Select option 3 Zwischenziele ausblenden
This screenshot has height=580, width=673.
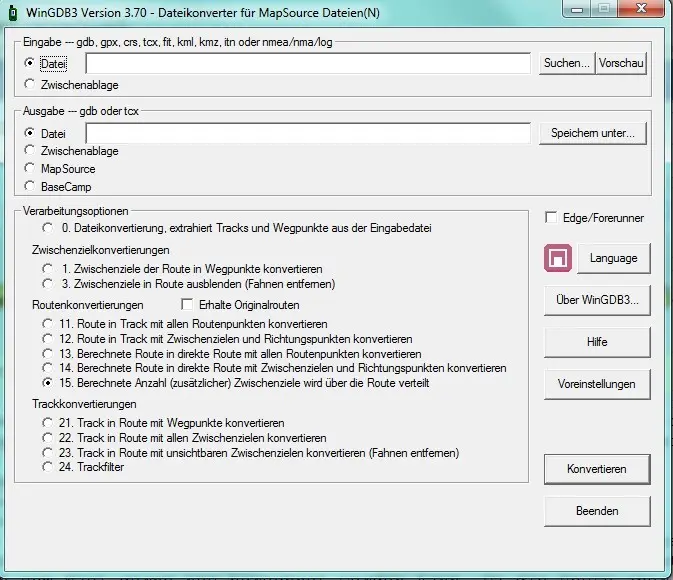47,284
